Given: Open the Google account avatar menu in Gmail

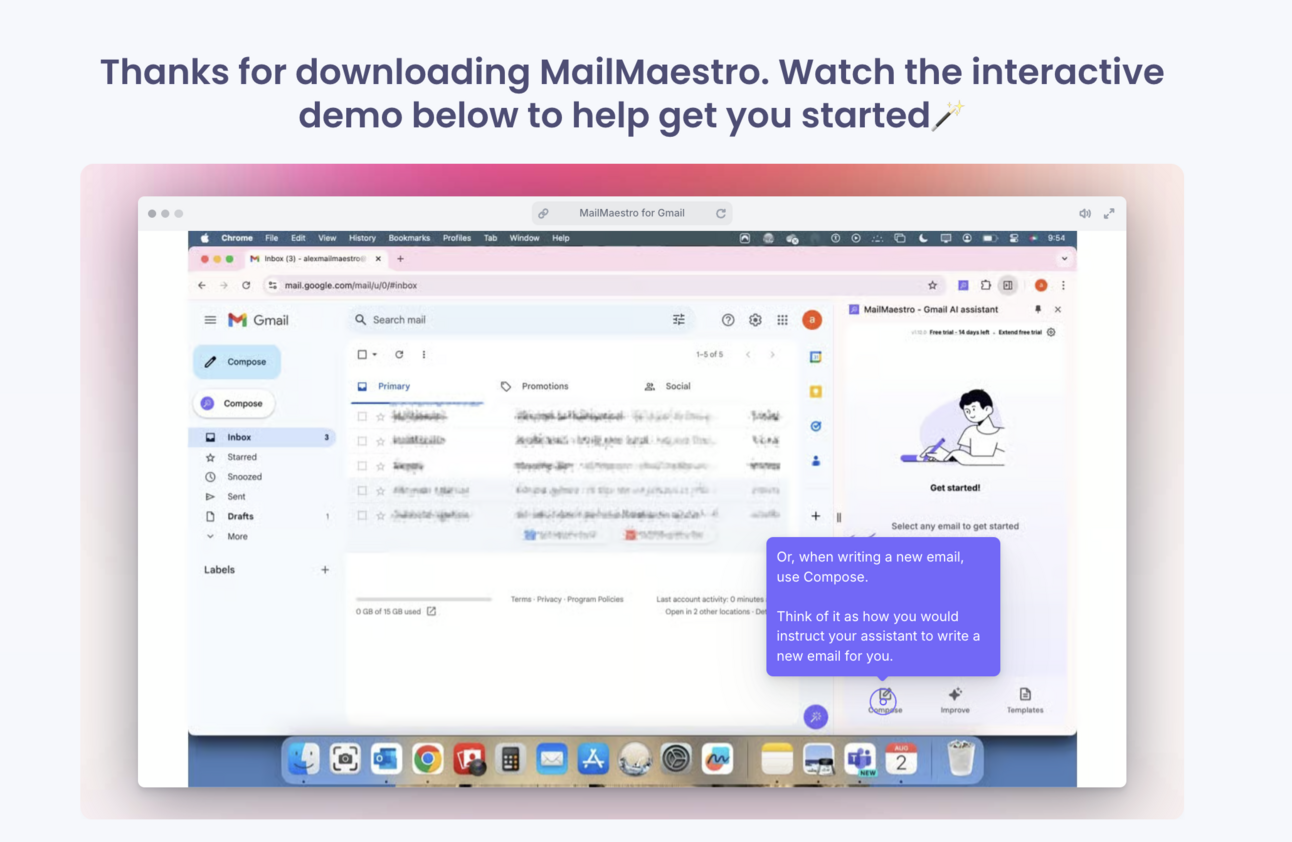Looking at the screenshot, I should tap(812, 320).
